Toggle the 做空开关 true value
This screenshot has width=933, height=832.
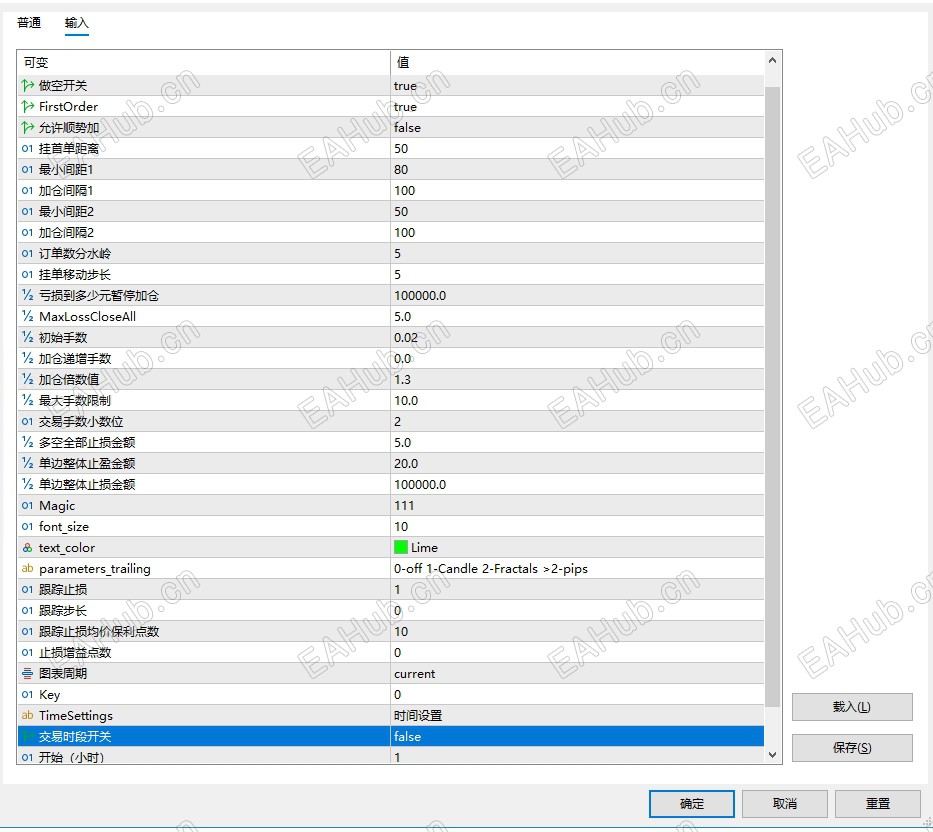tap(577, 86)
